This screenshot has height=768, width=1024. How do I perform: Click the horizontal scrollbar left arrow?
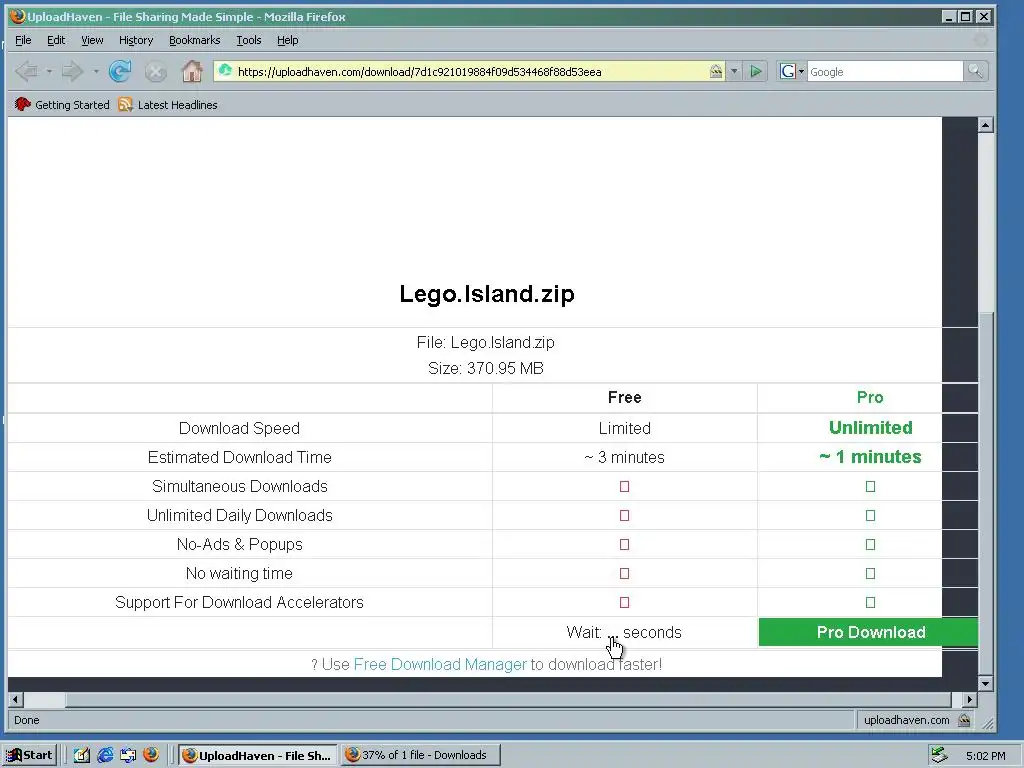point(16,699)
